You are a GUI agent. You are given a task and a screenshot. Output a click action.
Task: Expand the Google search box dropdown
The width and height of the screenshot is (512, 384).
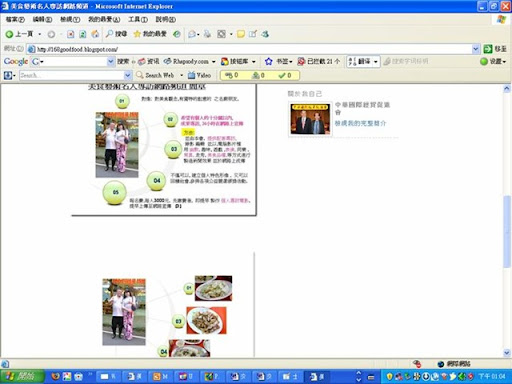point(111,61)
